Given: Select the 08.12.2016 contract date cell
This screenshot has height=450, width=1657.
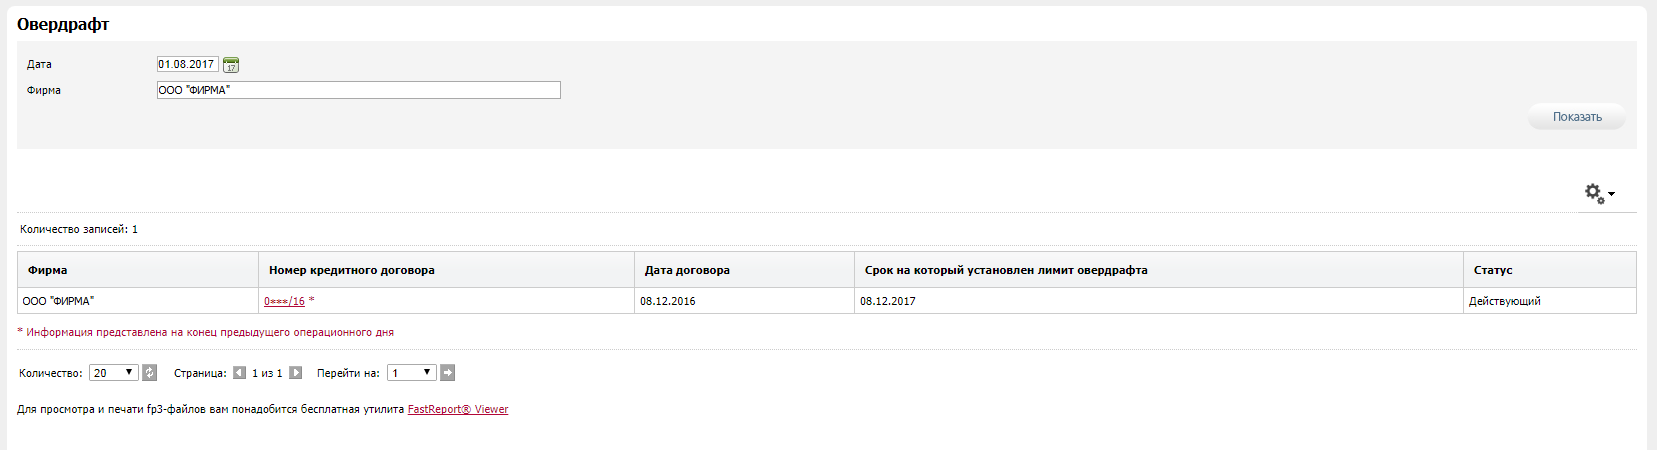Looking at the screenshot, I should click(x=744, y=301).
